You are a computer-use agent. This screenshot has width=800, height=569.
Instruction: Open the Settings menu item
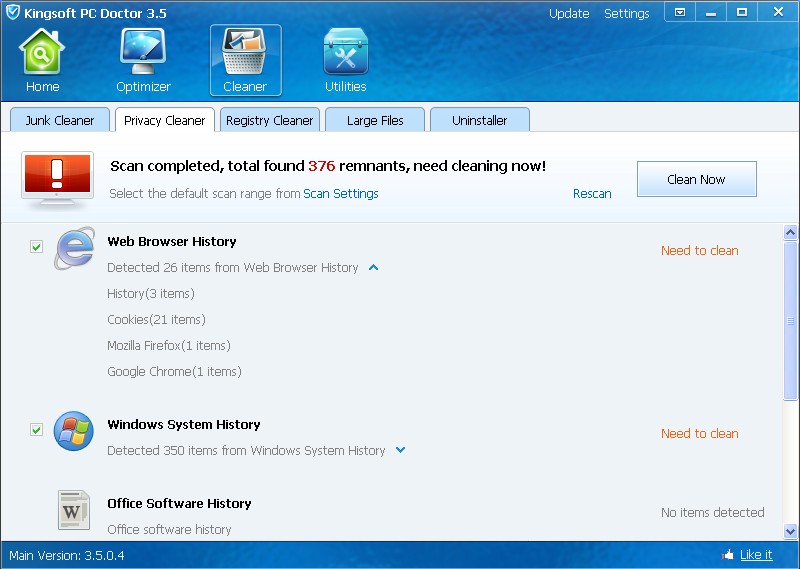tap(627, 13)
